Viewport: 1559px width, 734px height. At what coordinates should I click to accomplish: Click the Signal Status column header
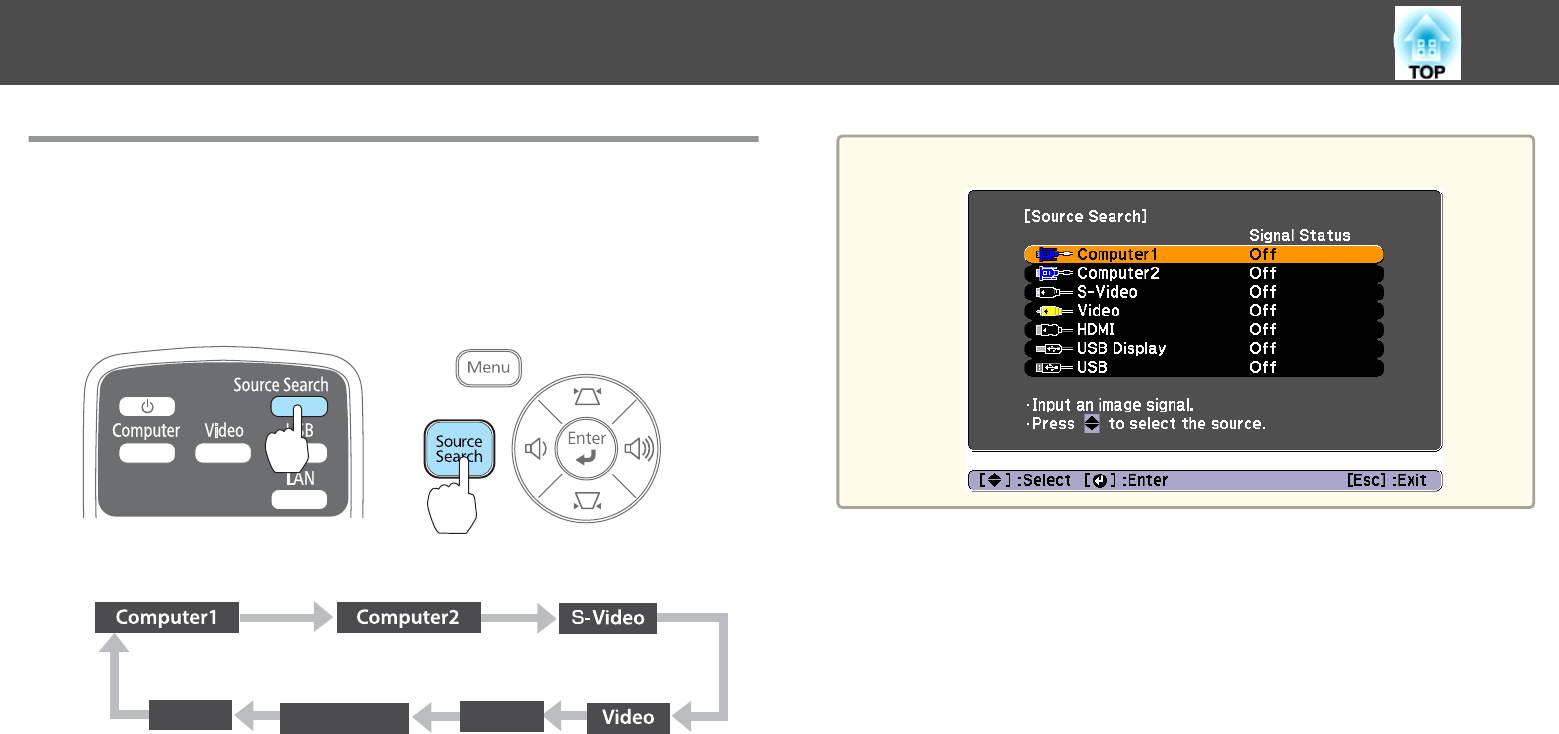1299,236
